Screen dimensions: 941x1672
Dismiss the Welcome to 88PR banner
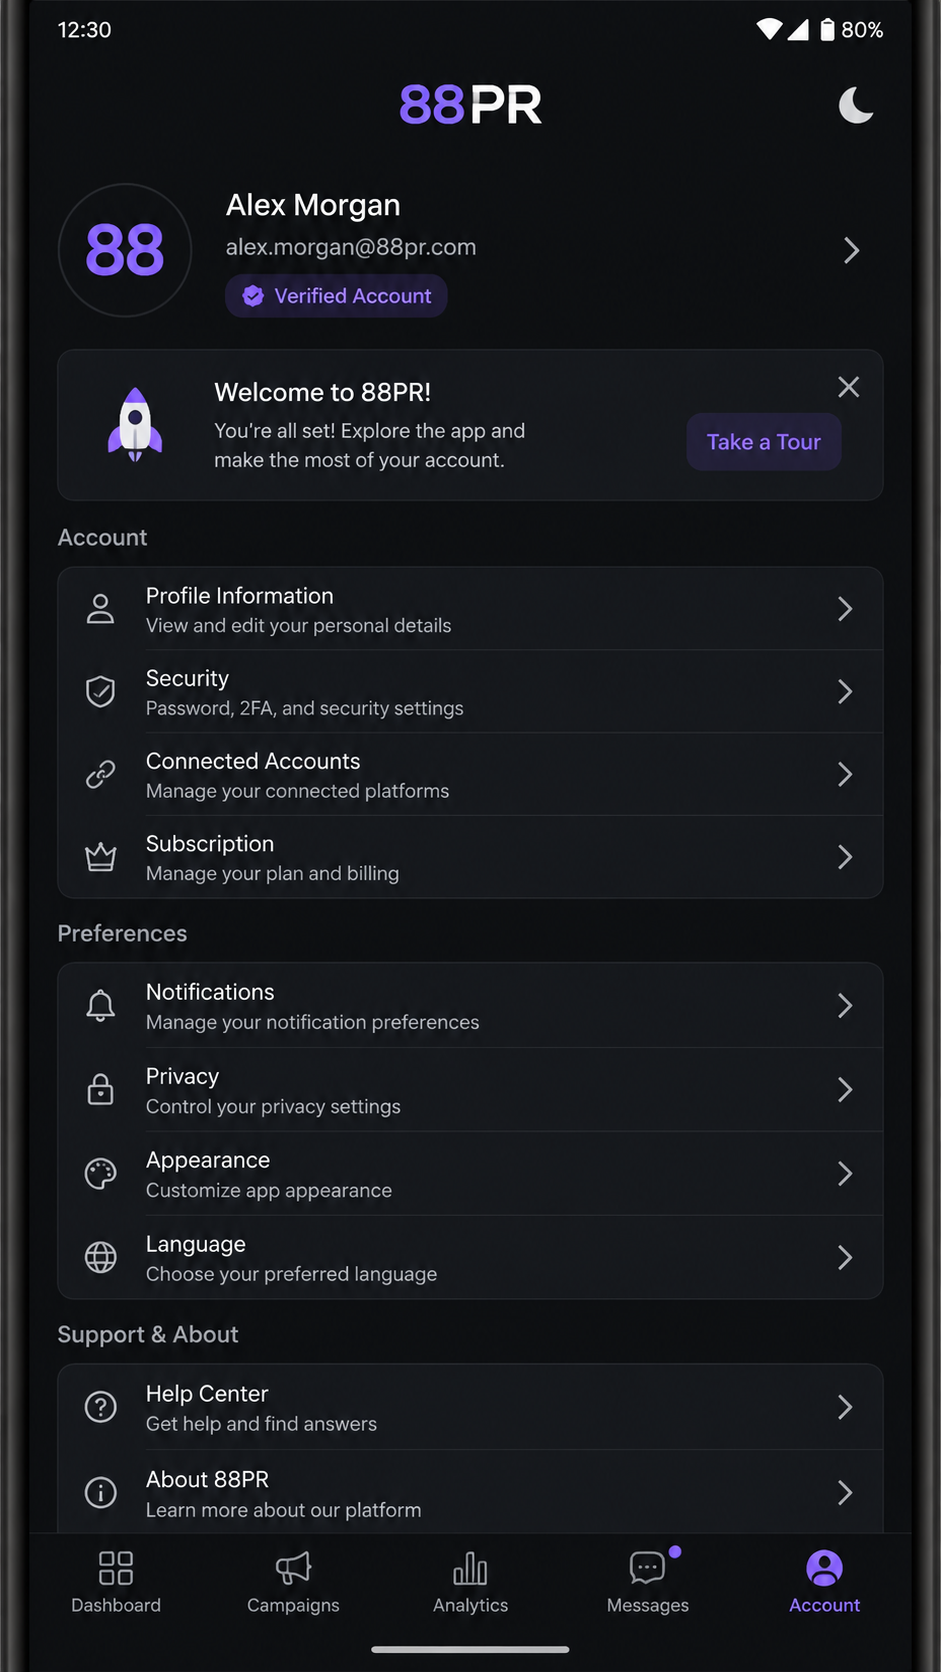pyautogui.click(x=848, y=387)
